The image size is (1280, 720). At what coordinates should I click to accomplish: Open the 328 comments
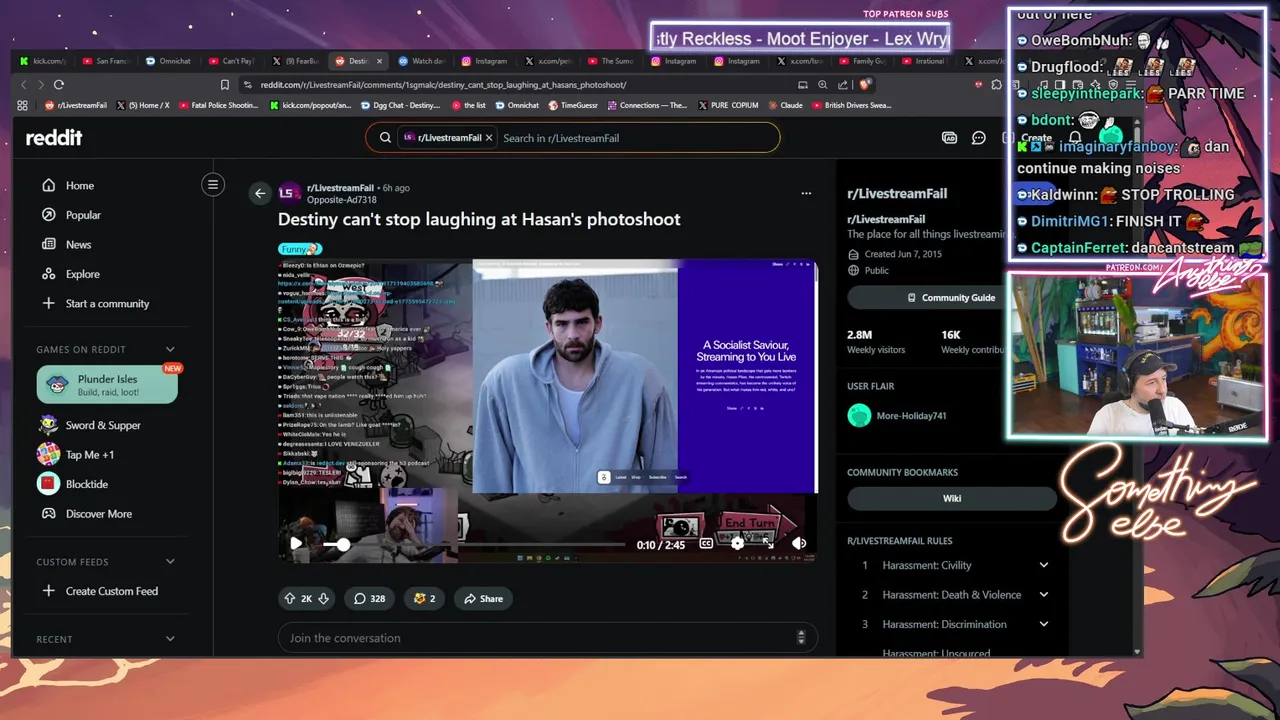(369, 599)
